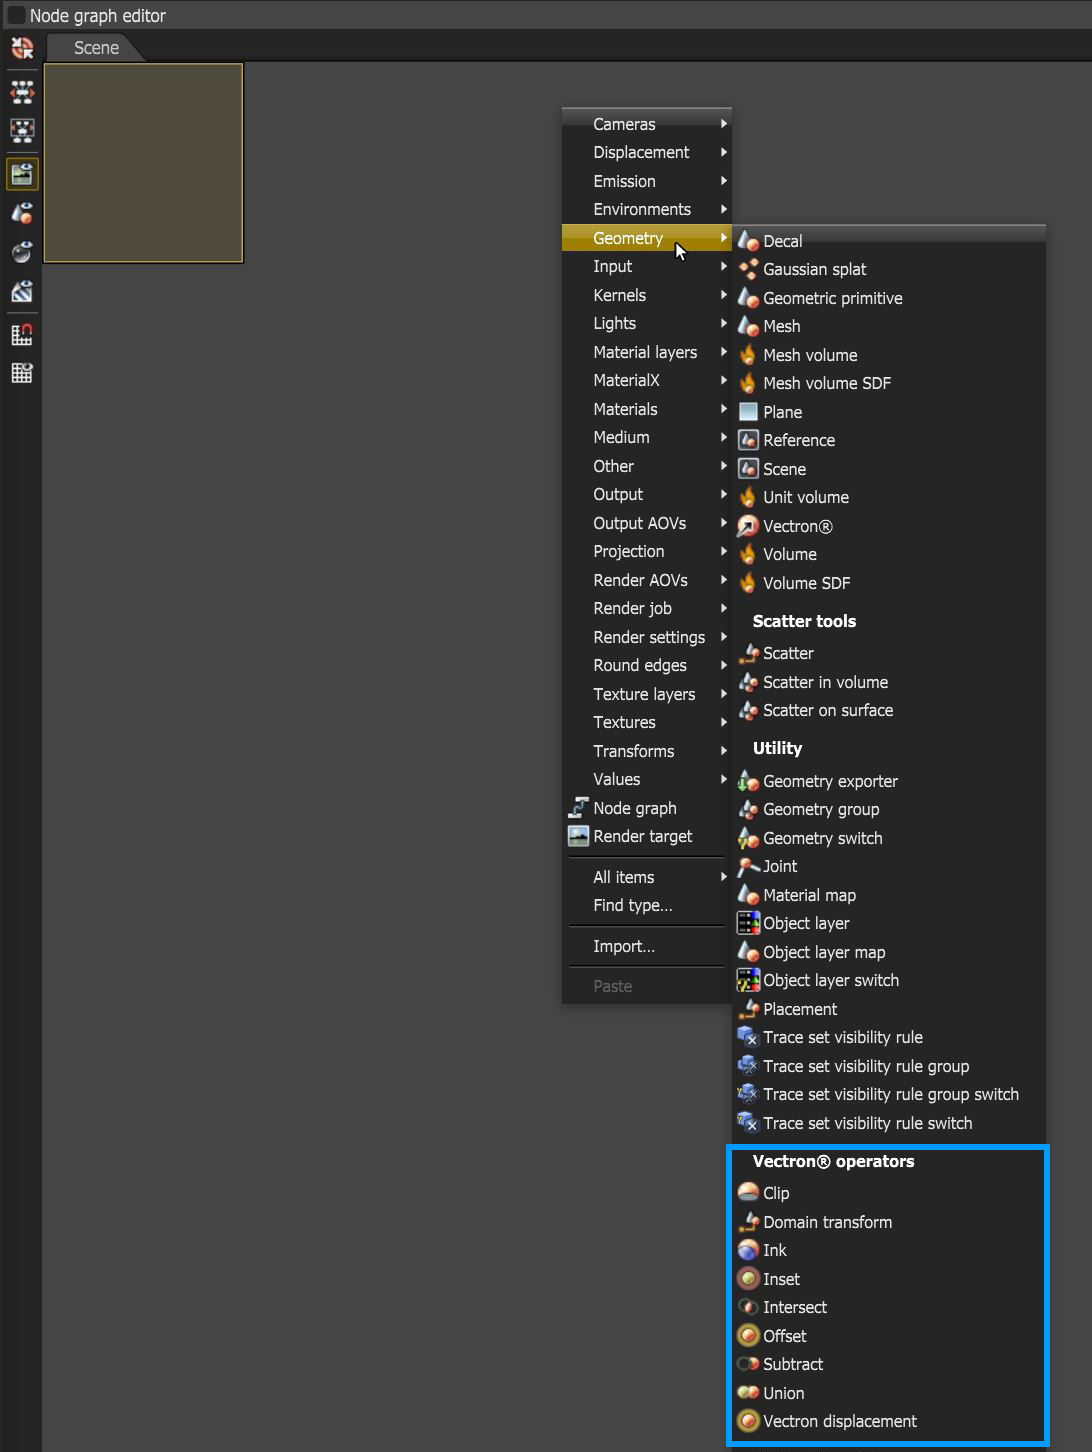Expand the Kernels submenu arrow
Viewport: 1092px width, 1452px height.
(x=724, y=295)
